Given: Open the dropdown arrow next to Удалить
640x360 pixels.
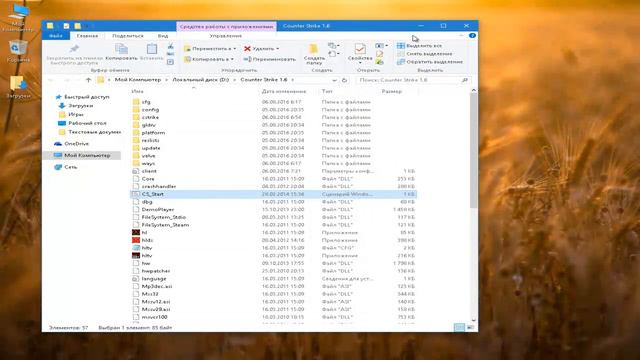Looking at the screenshot, I should point(278,49).
